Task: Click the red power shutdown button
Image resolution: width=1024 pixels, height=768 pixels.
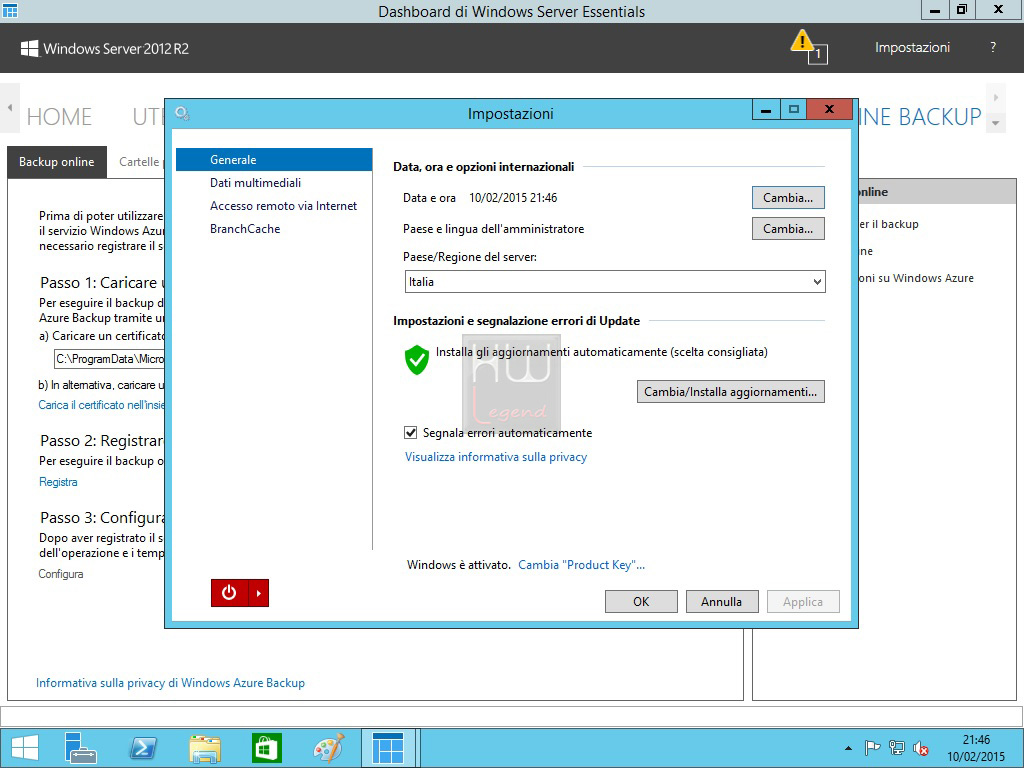Action: (x=229, y=593)
